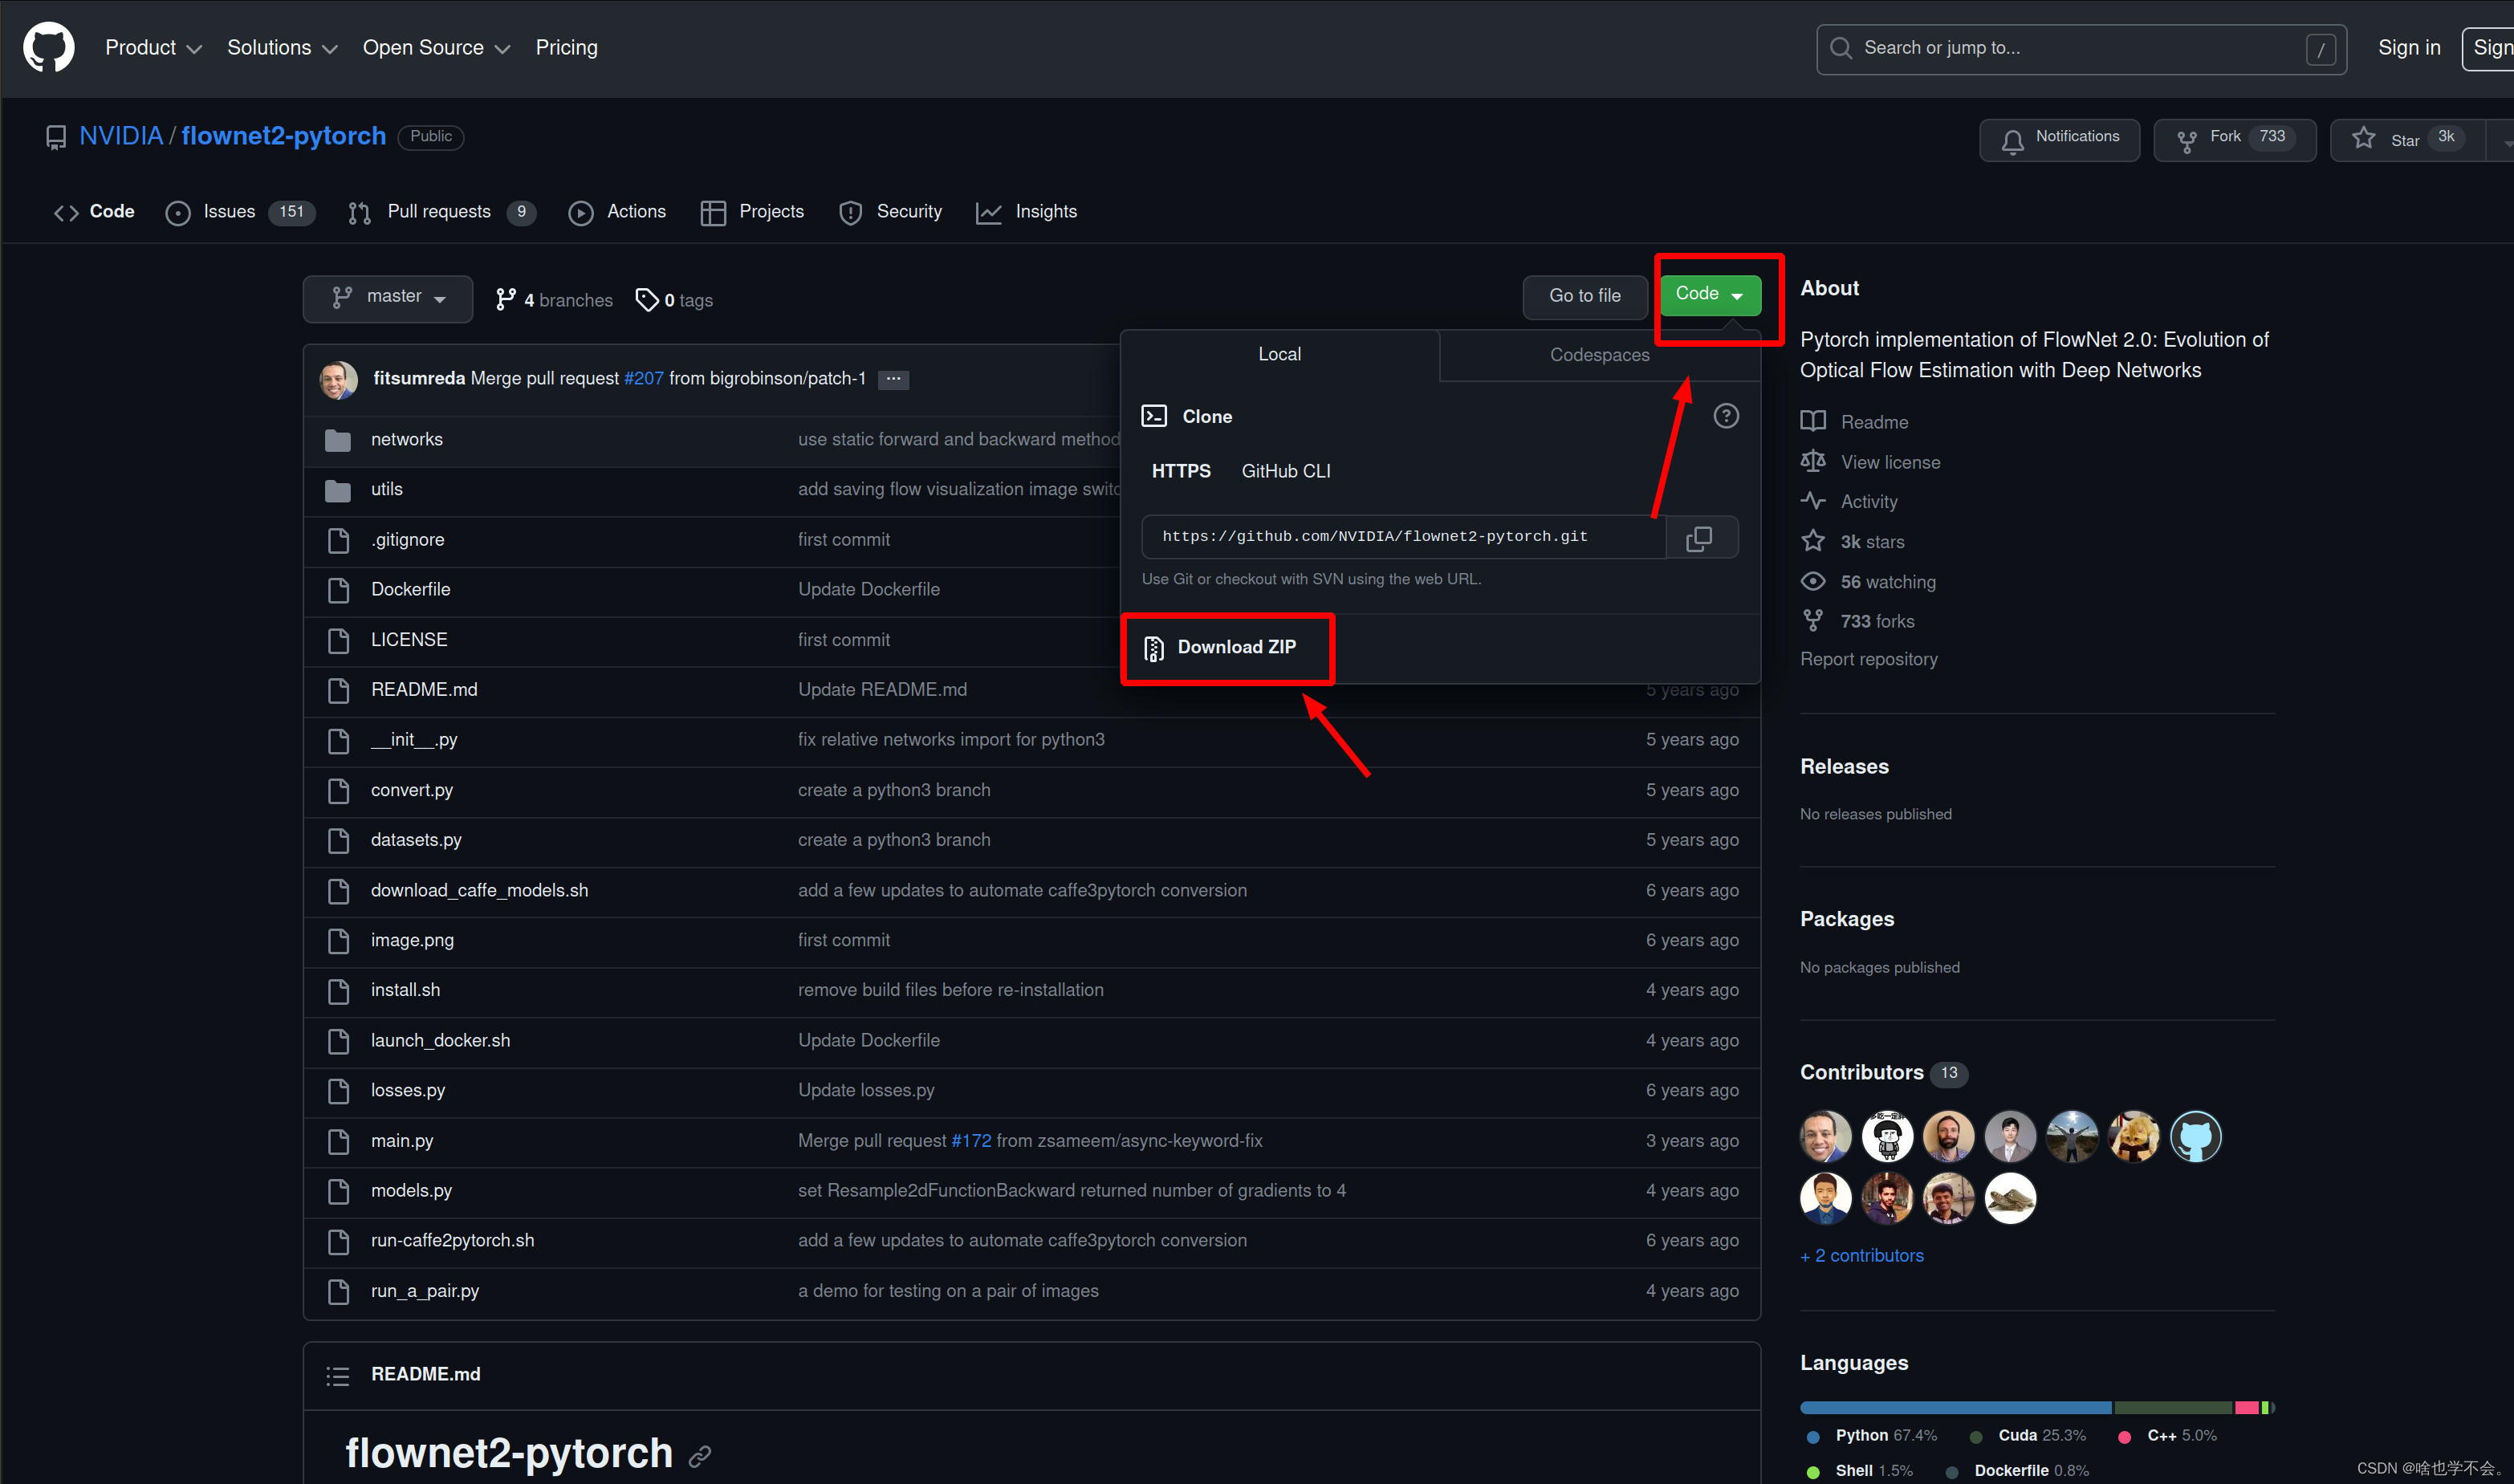Open the Projects tab
This screenshot has height=1484, width=2514.
[752, 212]
